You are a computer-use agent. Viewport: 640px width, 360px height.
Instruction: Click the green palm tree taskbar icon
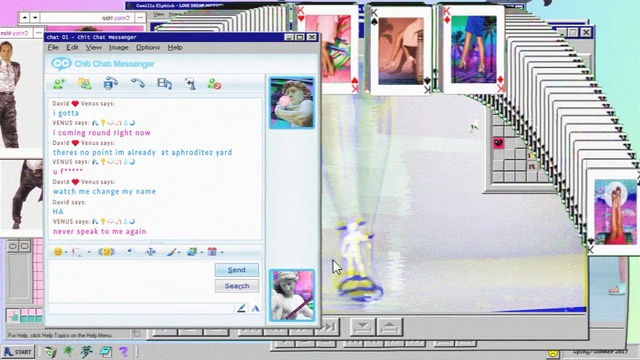coord(68,351)
